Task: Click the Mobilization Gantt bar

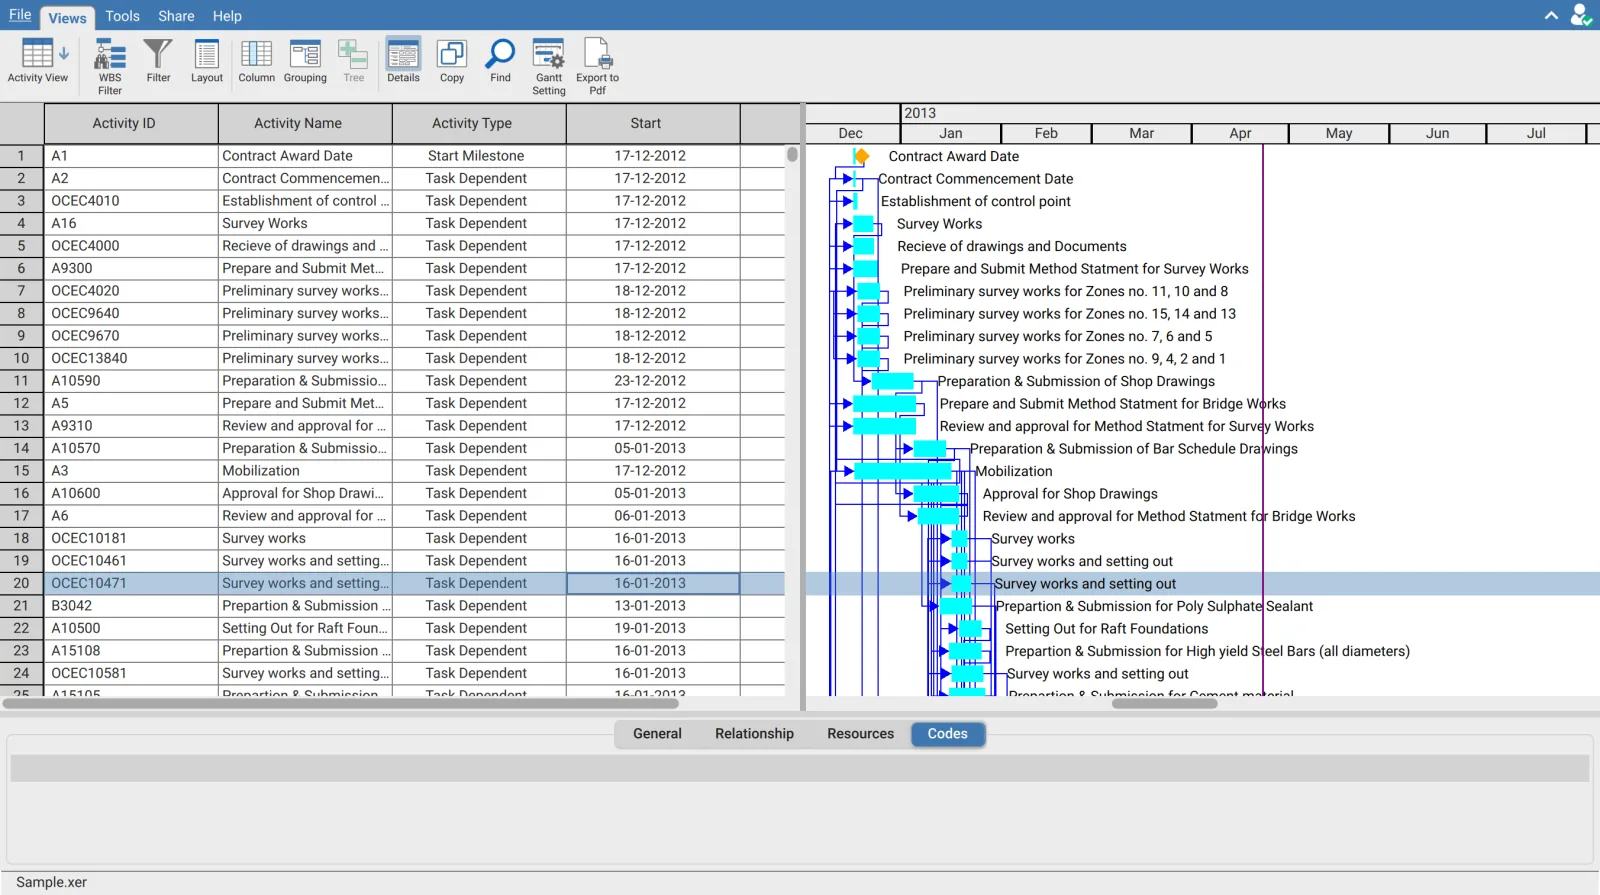Action: pos(902,471)
